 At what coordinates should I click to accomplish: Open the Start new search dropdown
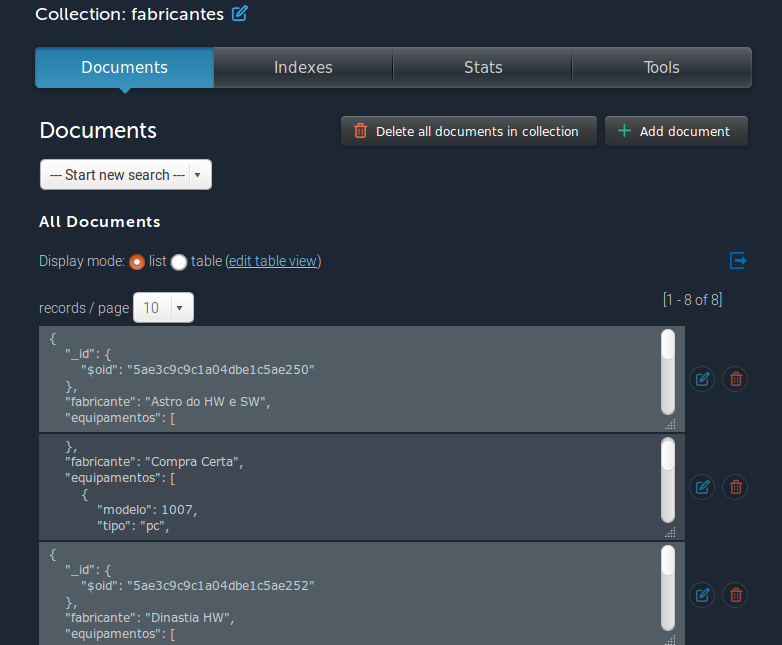click(126, 175)
